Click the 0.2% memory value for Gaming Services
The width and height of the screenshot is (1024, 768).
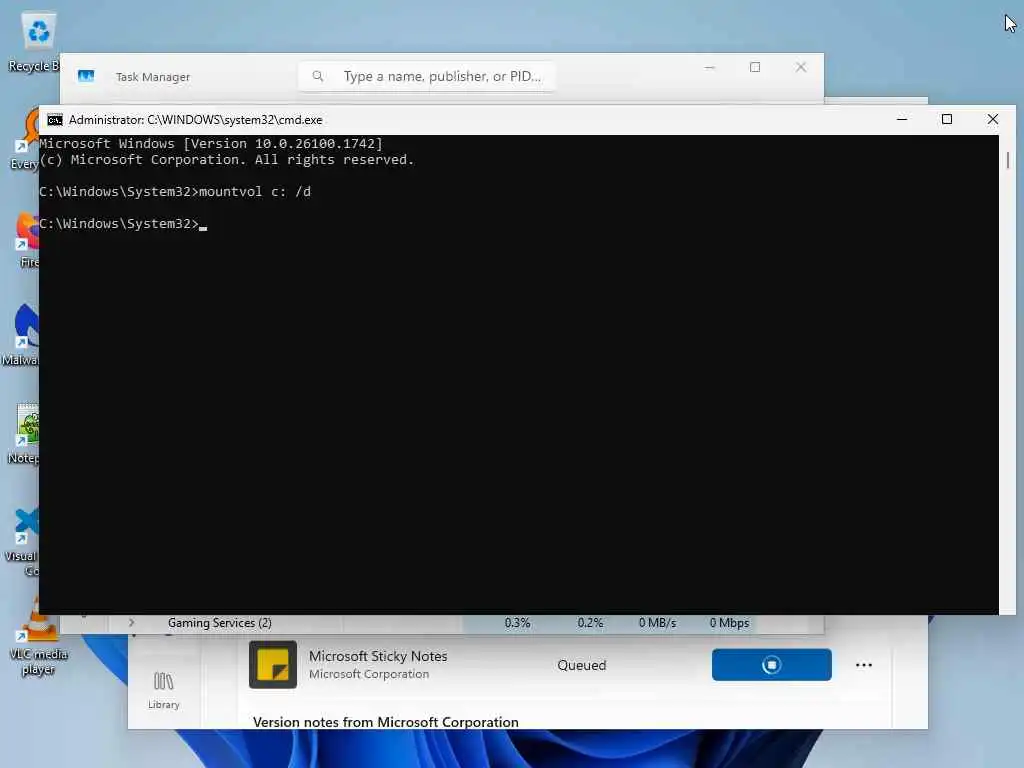tap(590, 623)
